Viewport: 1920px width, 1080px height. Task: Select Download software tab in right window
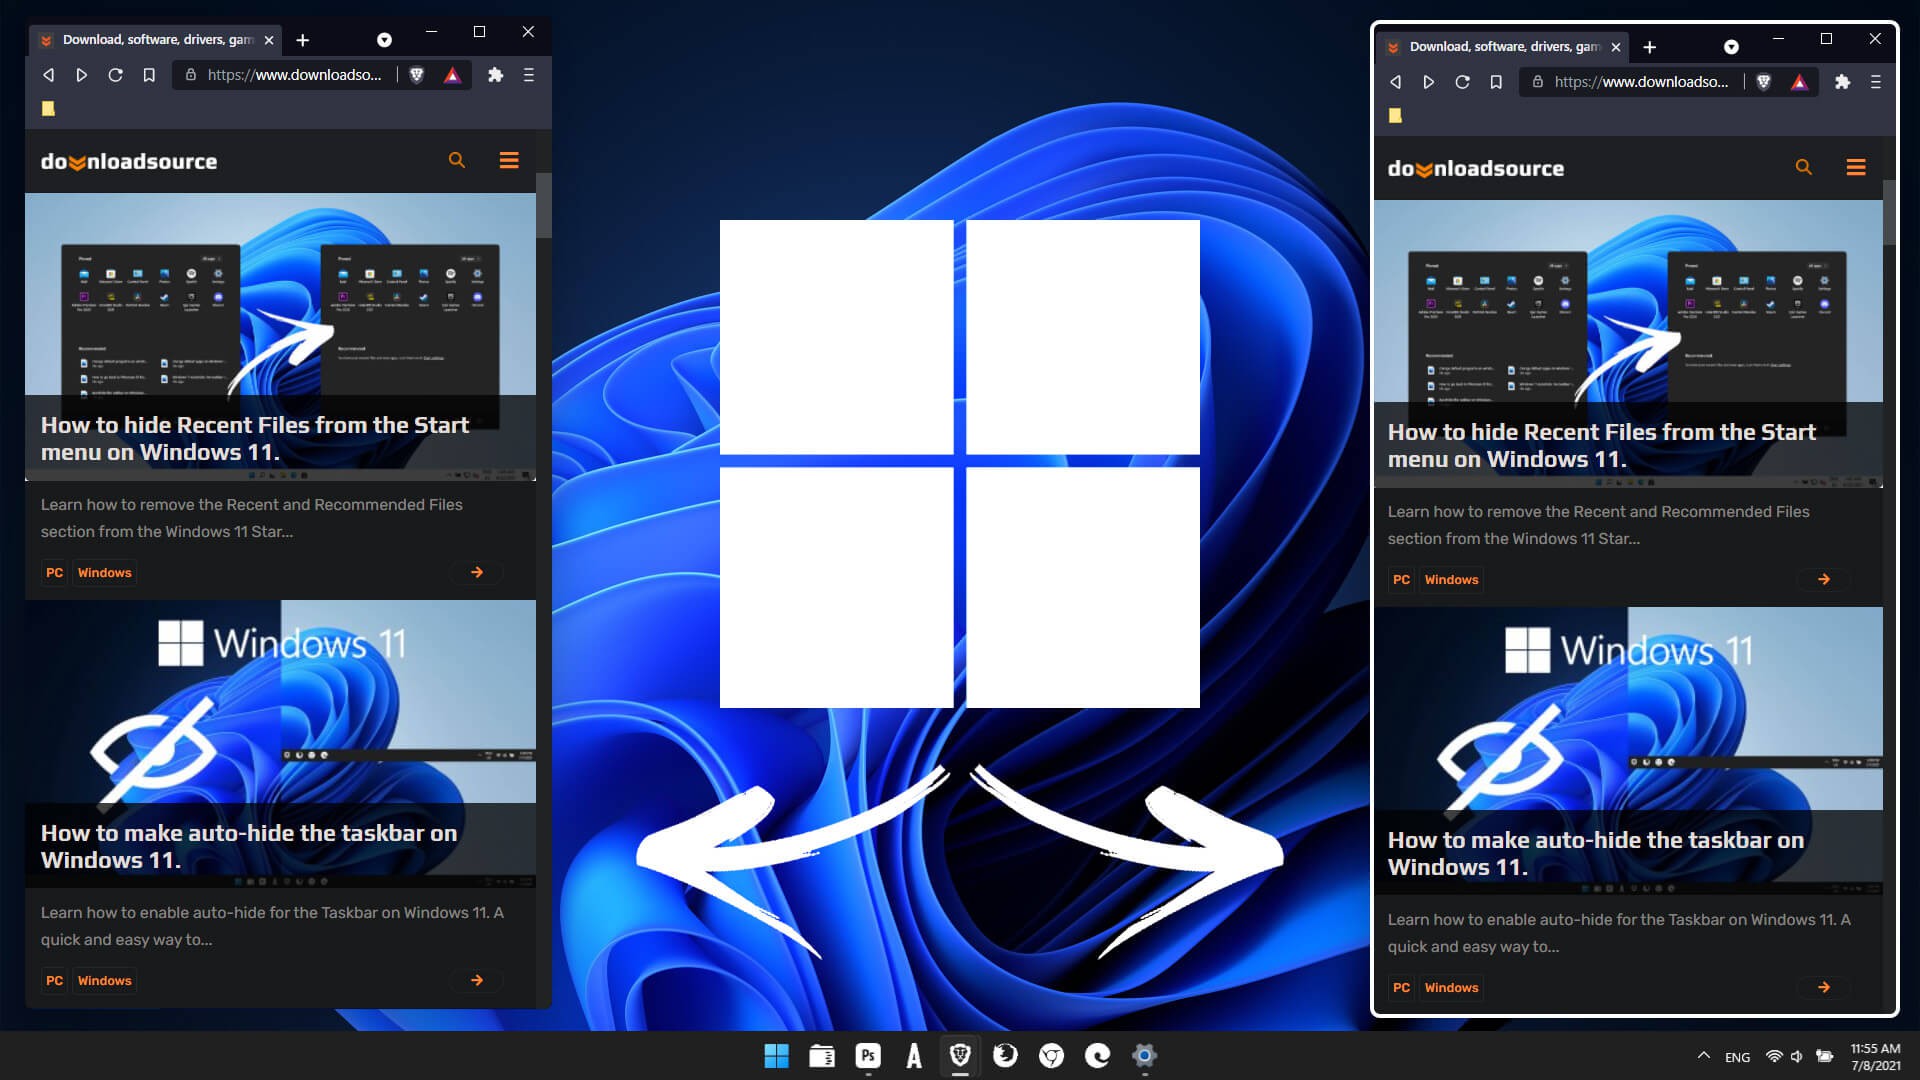coord(1502,47)
